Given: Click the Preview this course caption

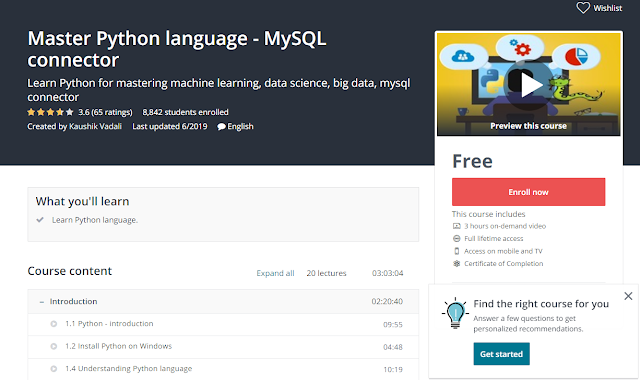Looking at the screenshot, I should click(528, 126).
